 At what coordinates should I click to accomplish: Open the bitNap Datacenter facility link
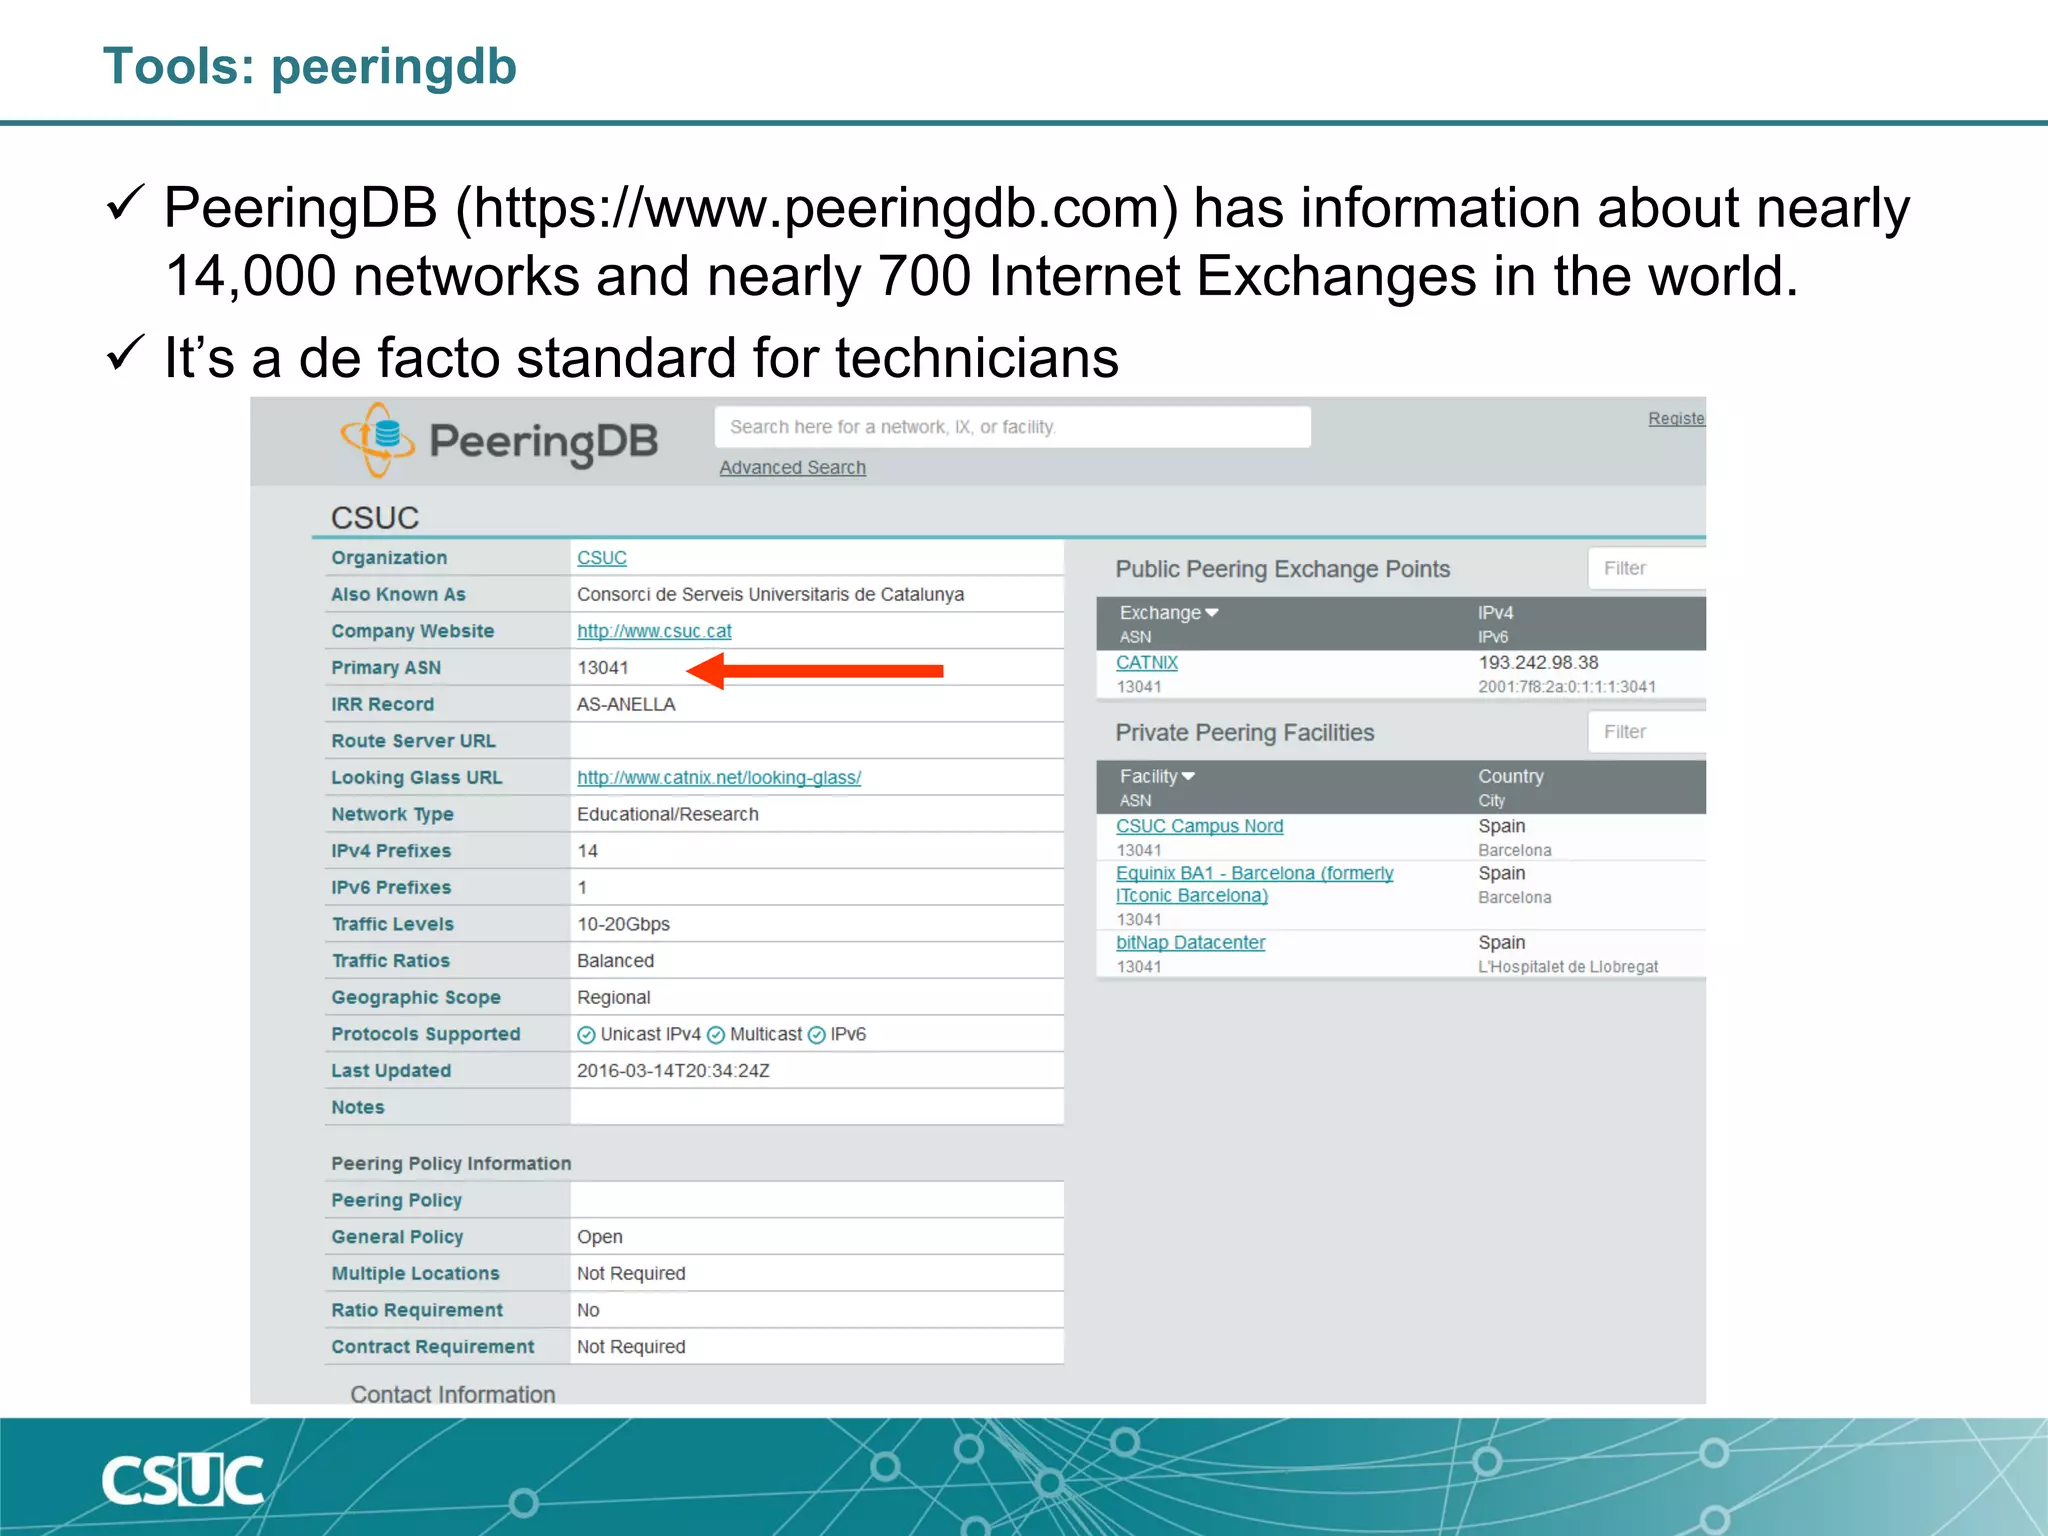pyautogui.click(x=1191, y=943)
